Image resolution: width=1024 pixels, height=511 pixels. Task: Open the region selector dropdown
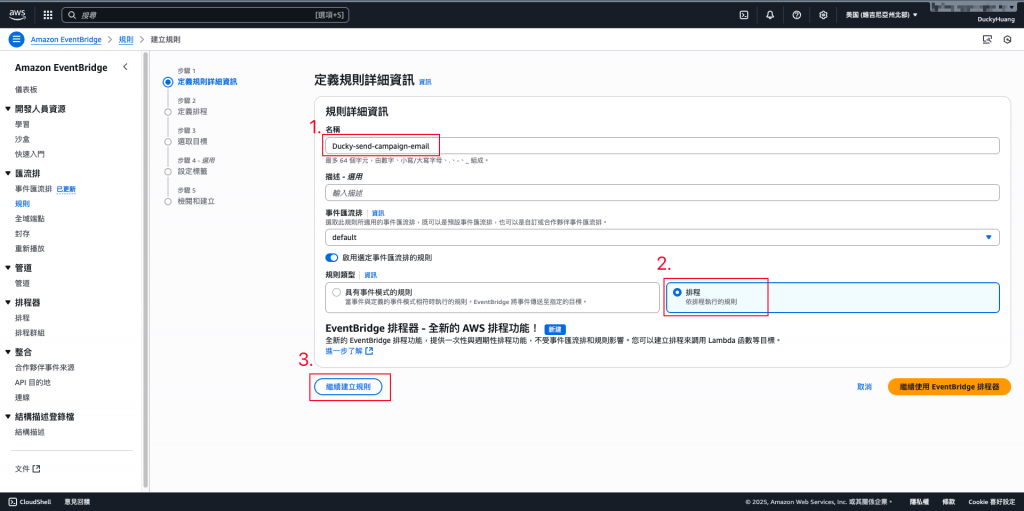pyautogui.click(x=881, y=14)
